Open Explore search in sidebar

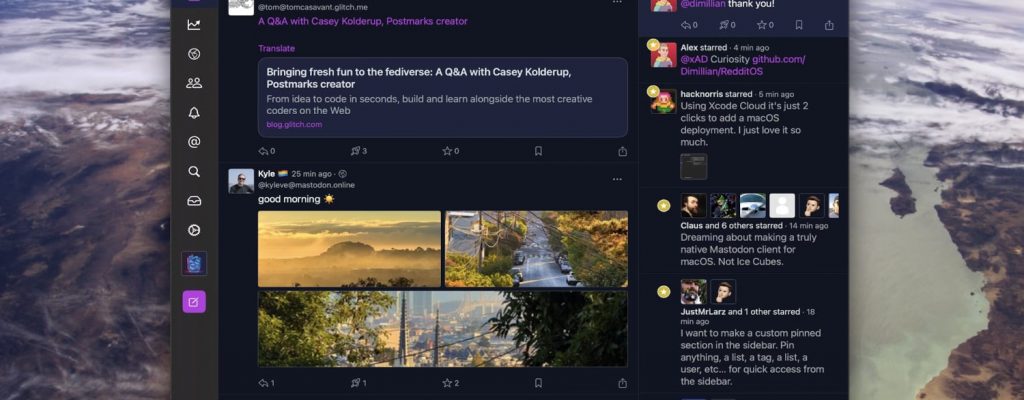tap(194, 171)
